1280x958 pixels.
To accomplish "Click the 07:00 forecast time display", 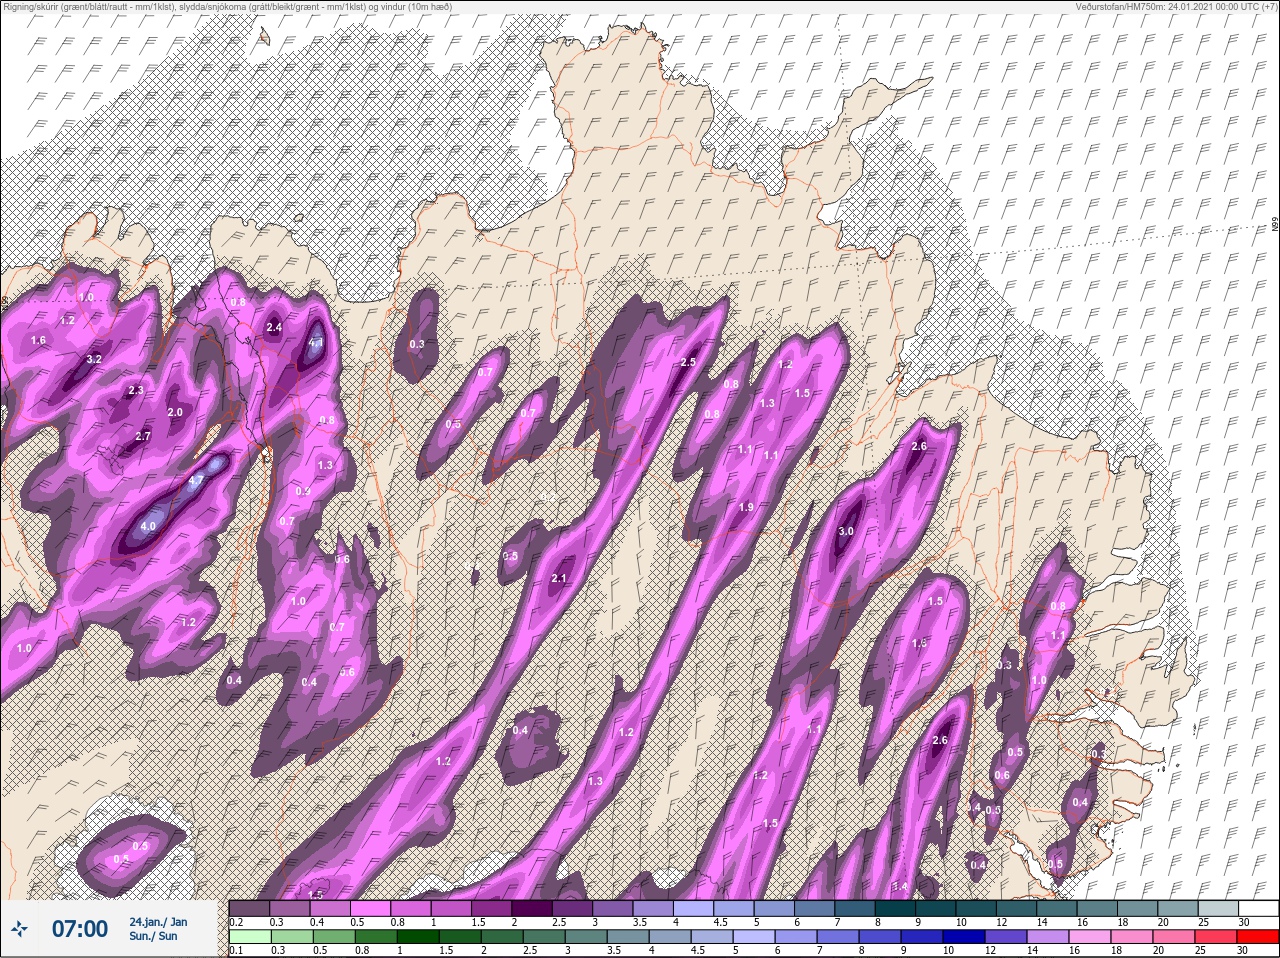I will [x=79, y=929].
